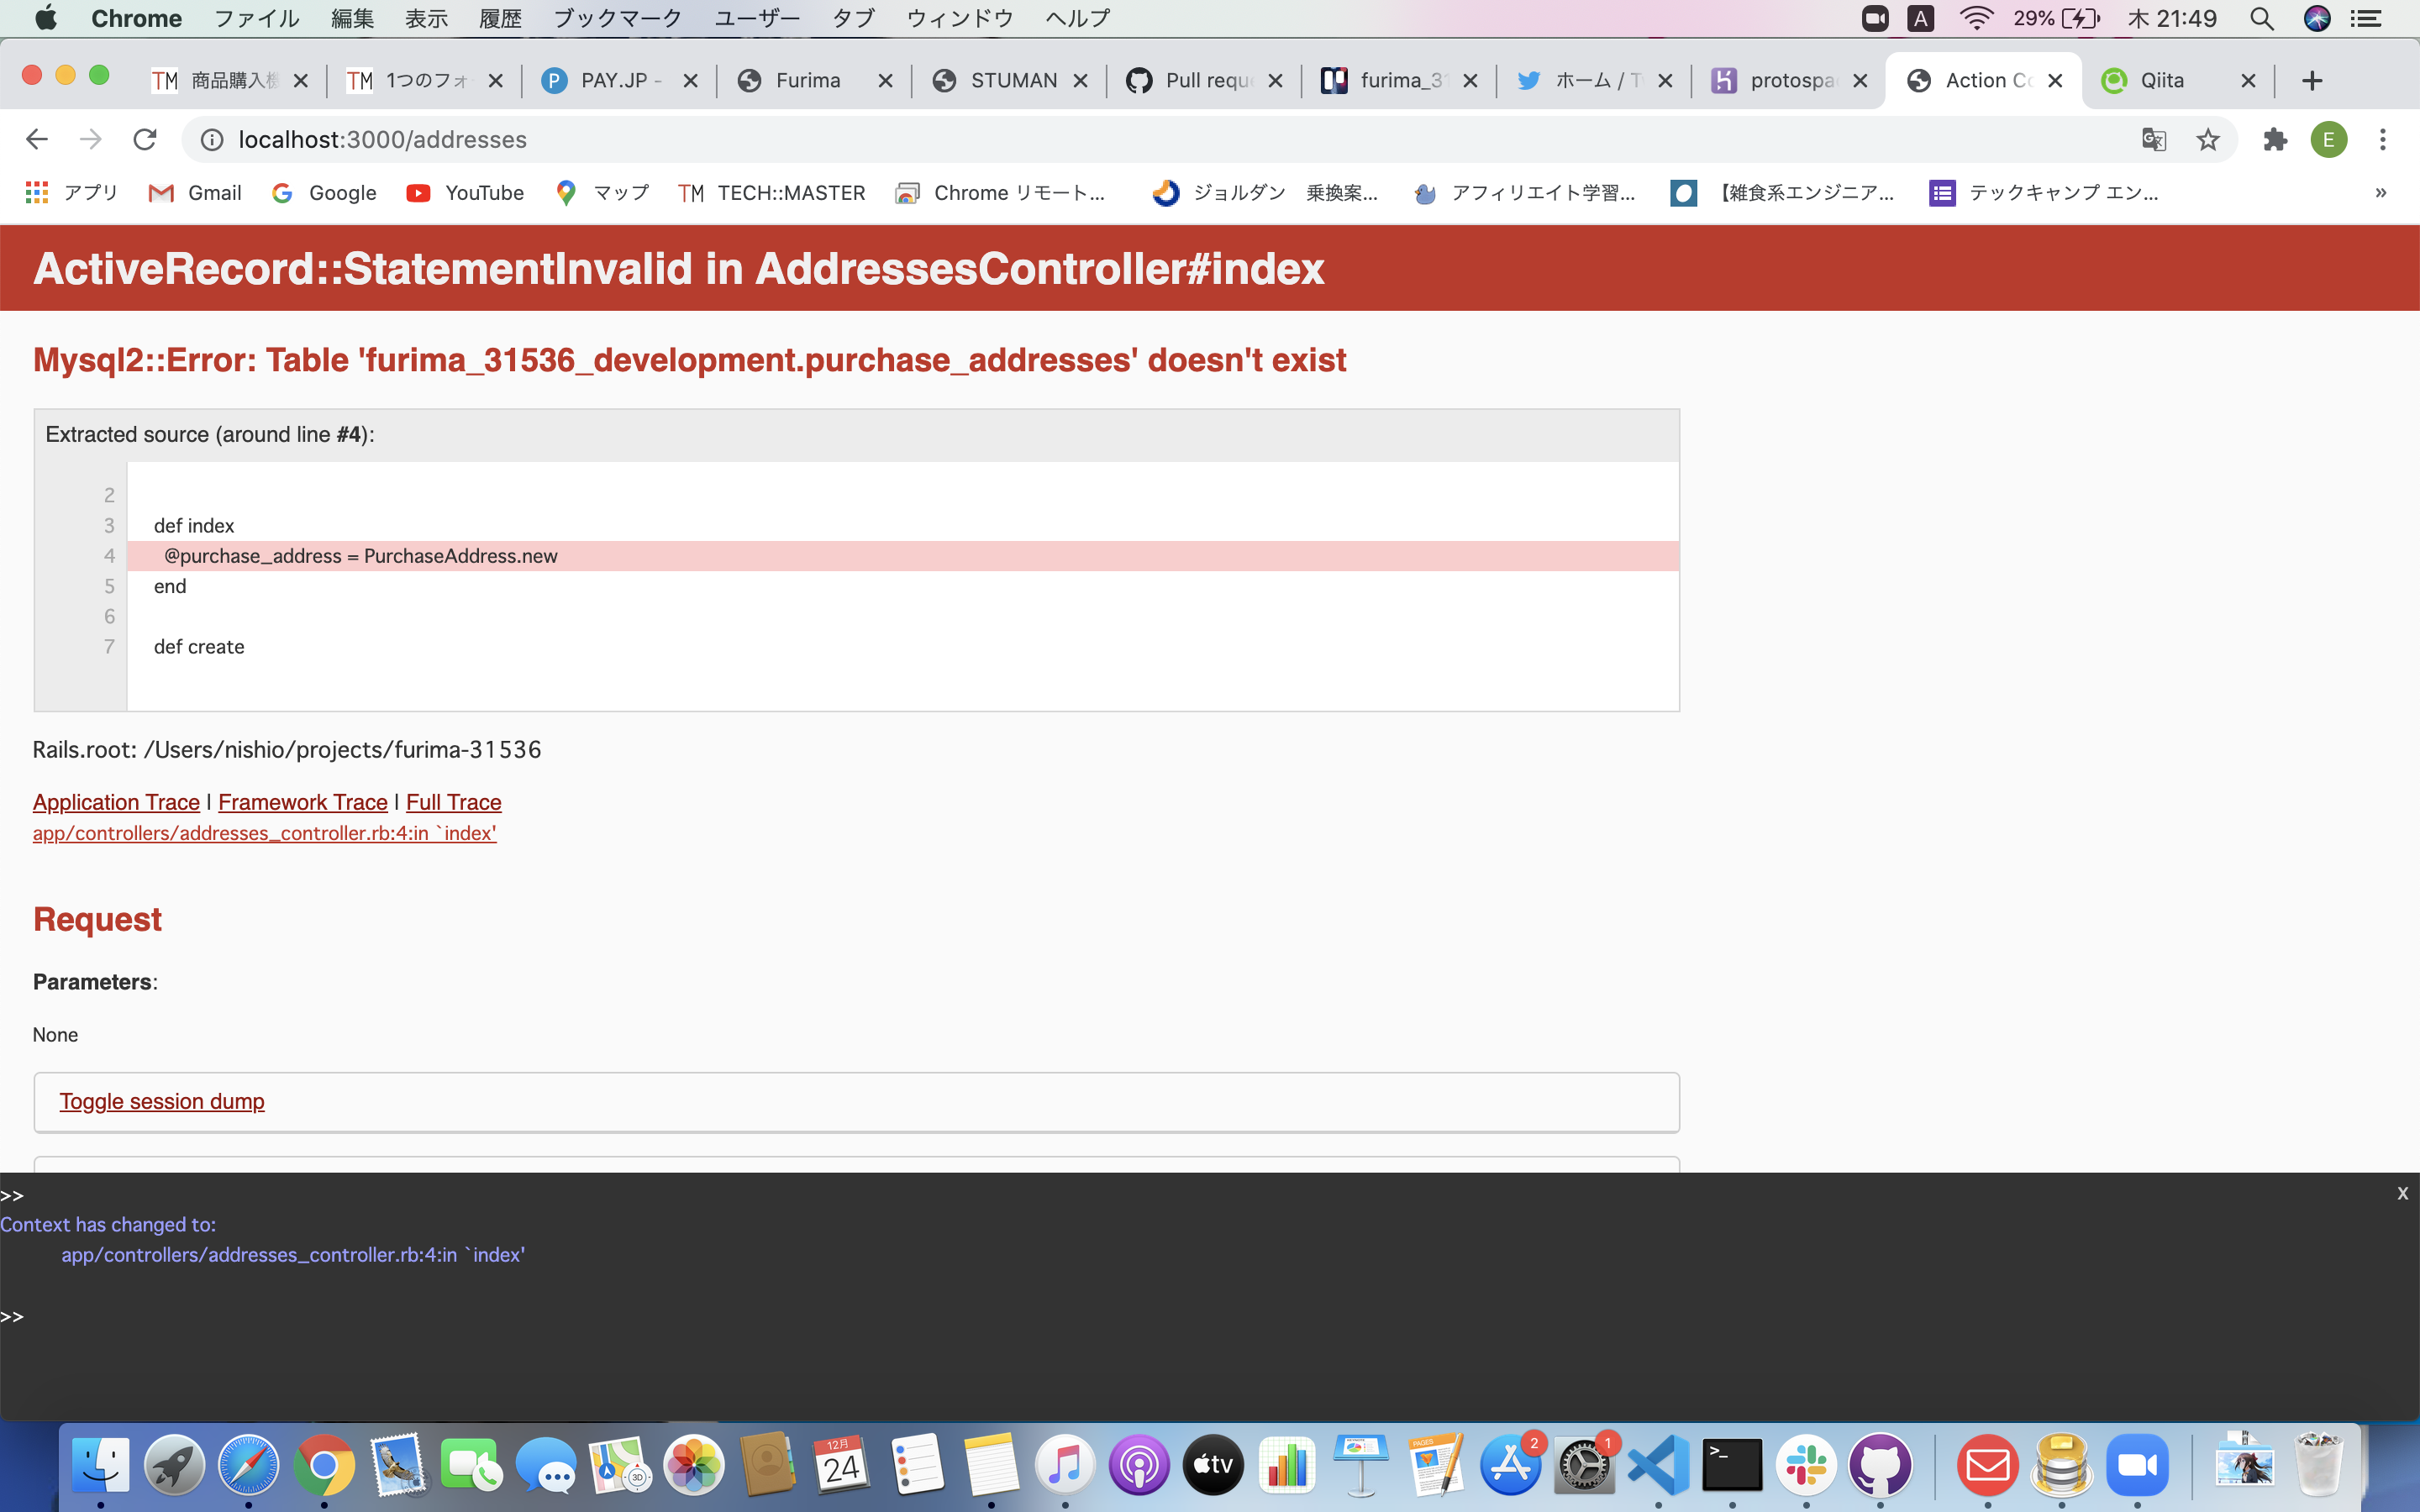Show the Full Trace
The height and width of the screenshot is (1512, 2420).
tap(454, 802)
